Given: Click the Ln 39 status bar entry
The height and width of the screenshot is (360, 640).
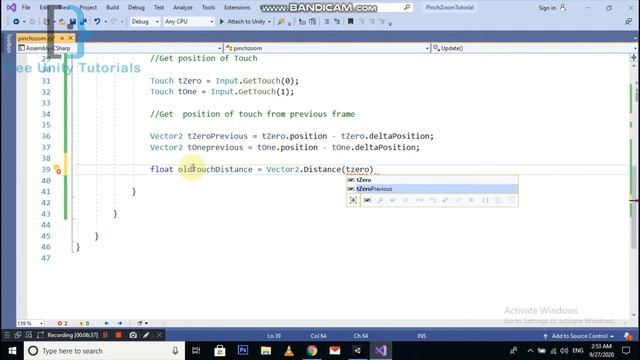Looking at the screenshot, I should click(x=274, y=336).
